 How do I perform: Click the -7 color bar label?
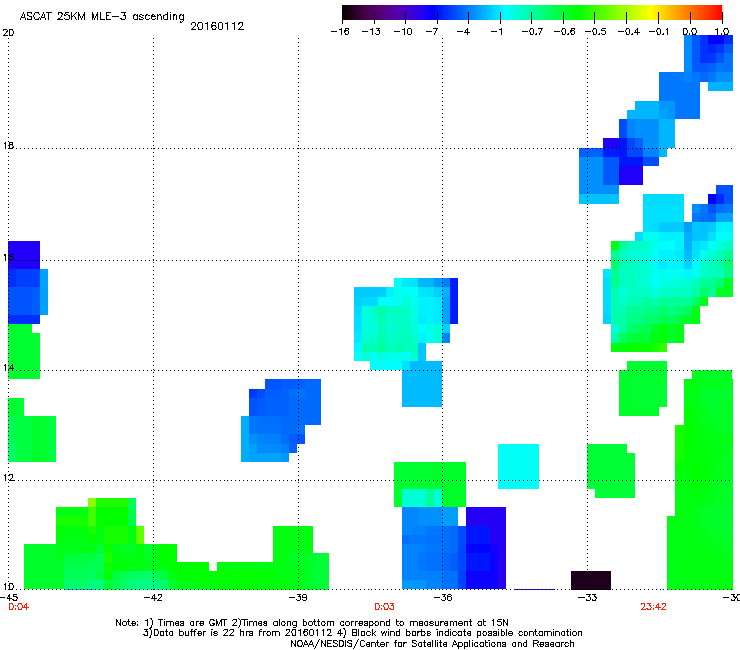pos(432,32)
